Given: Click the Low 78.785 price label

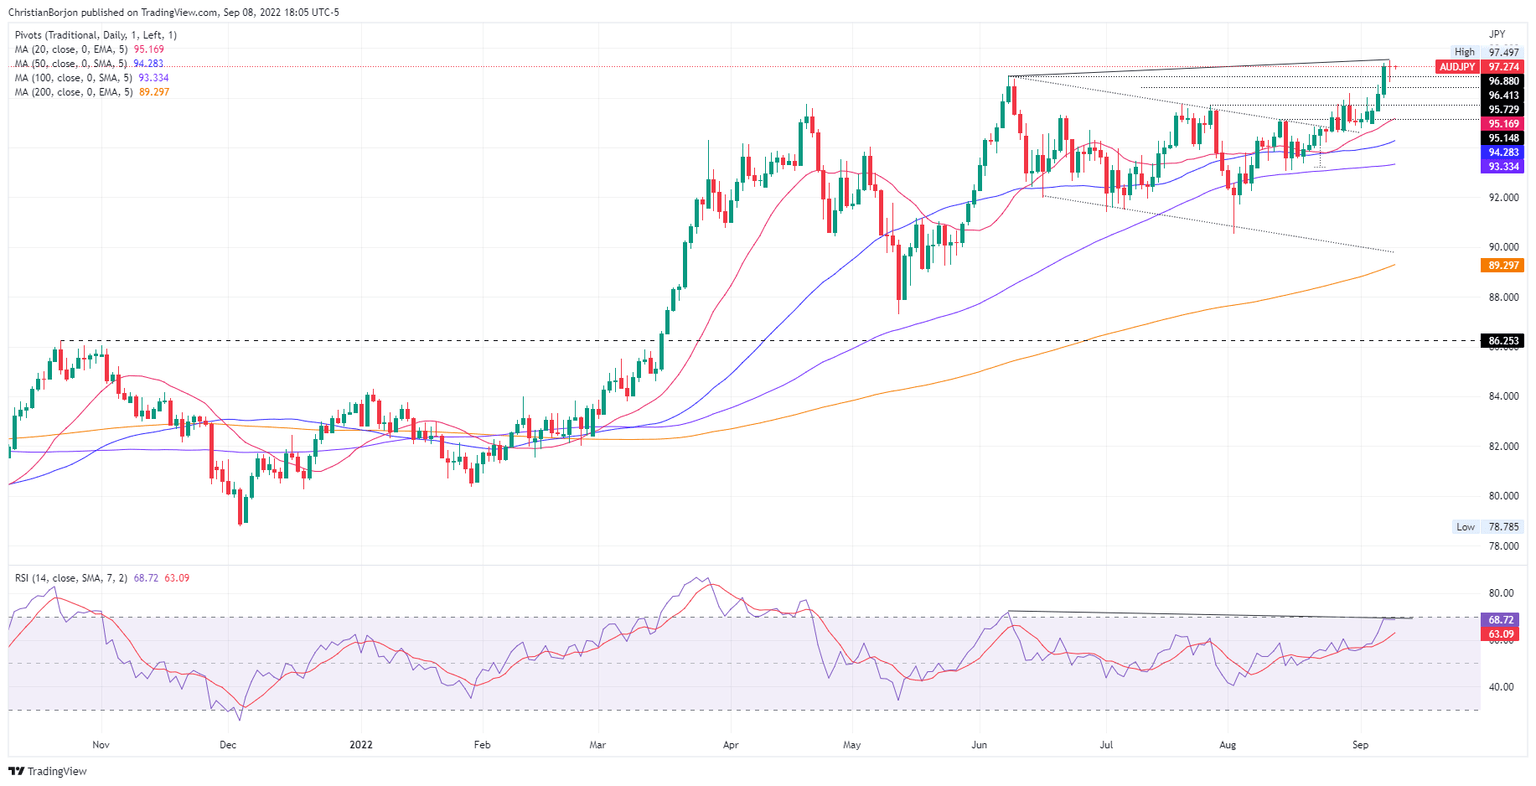Looking at the screenshot, I should pos(1487,526).
